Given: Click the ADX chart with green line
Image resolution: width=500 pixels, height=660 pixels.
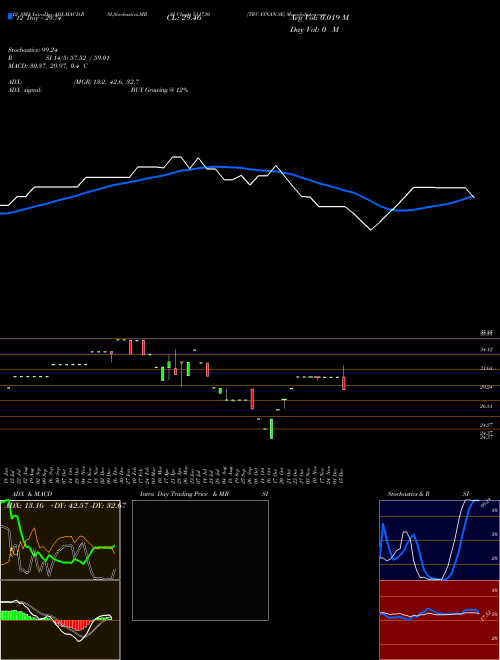Looking at the screenshot, I should pos(60,540).
